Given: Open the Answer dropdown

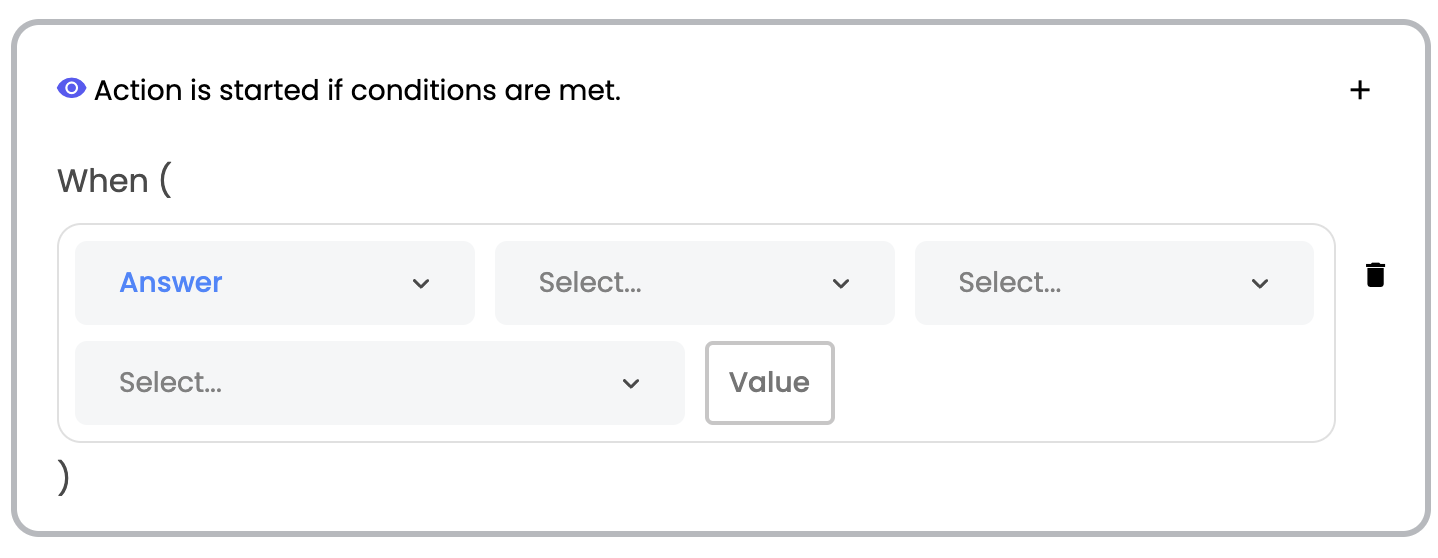Looking at the screenshot, I should pos(275,283).
